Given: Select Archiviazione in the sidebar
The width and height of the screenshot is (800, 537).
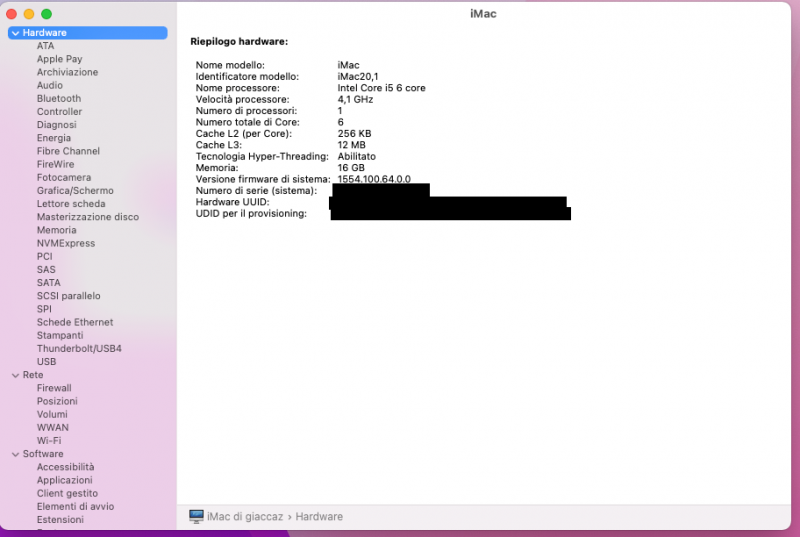Looking at the screenshot, I should click(67, 72).
